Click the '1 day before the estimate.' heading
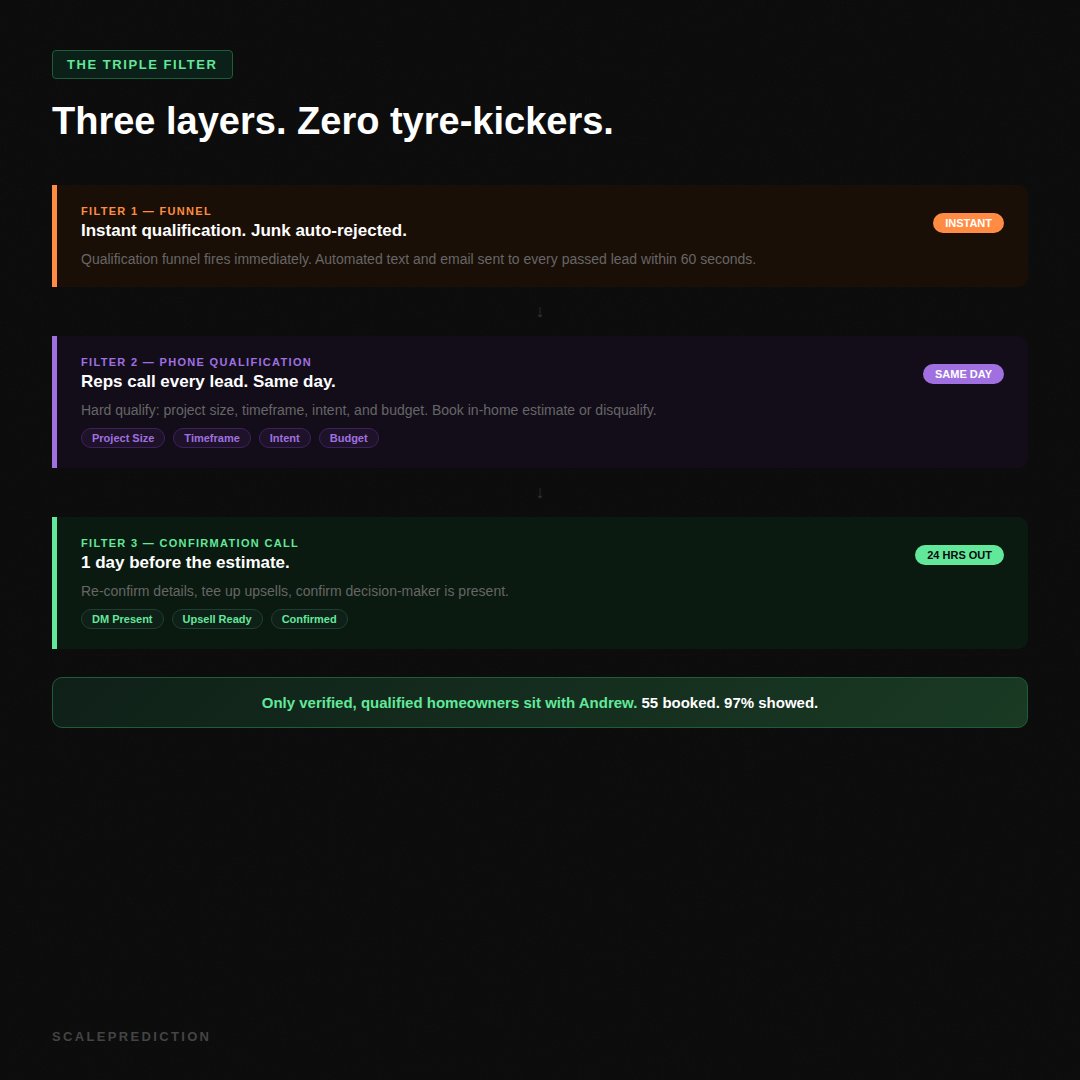 (x=185, y=563)
